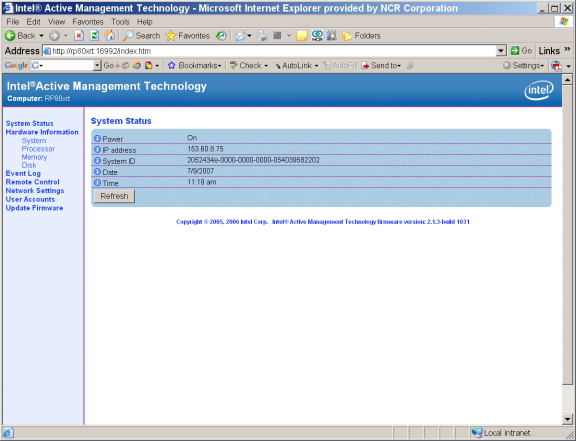Viewport: 576px width, 441px height.
Task: Open the Remote Control link
Action: coord(32,182)
